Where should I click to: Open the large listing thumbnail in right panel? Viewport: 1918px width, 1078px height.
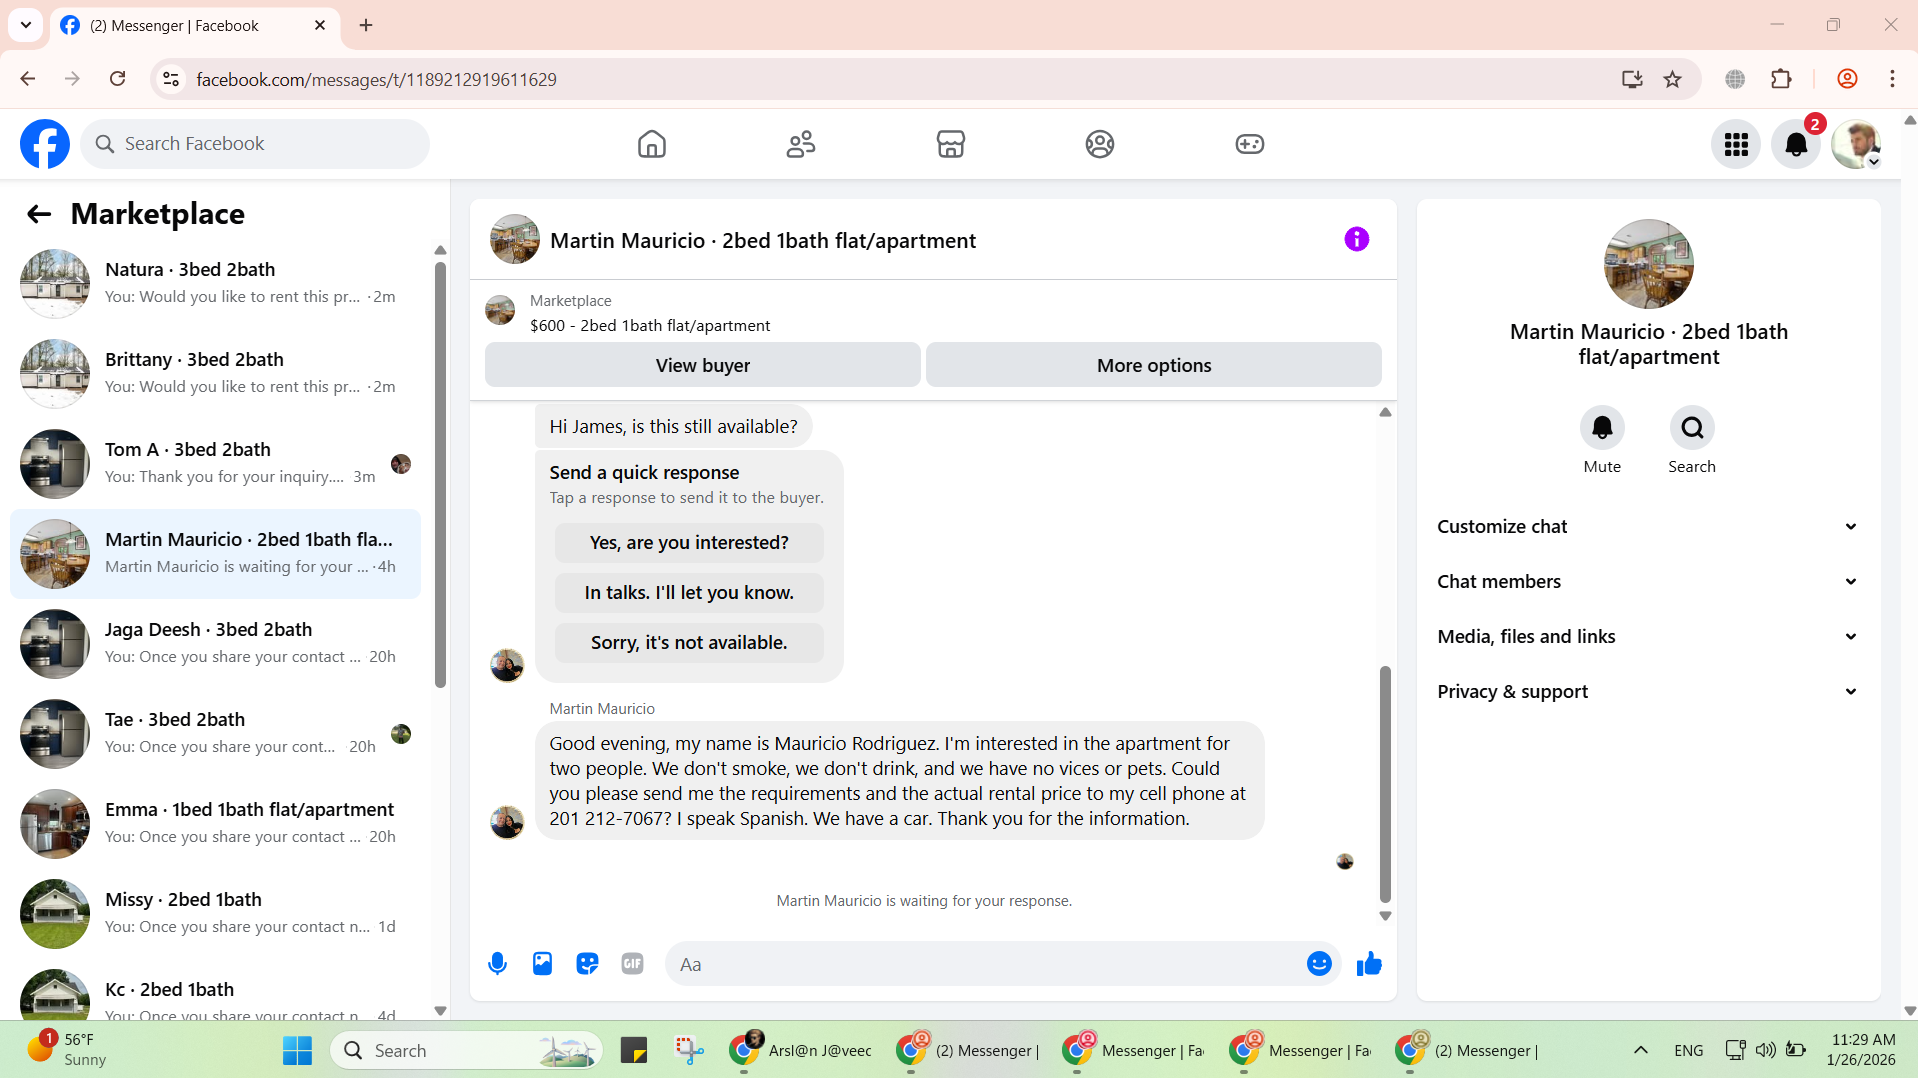pyautogui.click(x=1648, y=264)
